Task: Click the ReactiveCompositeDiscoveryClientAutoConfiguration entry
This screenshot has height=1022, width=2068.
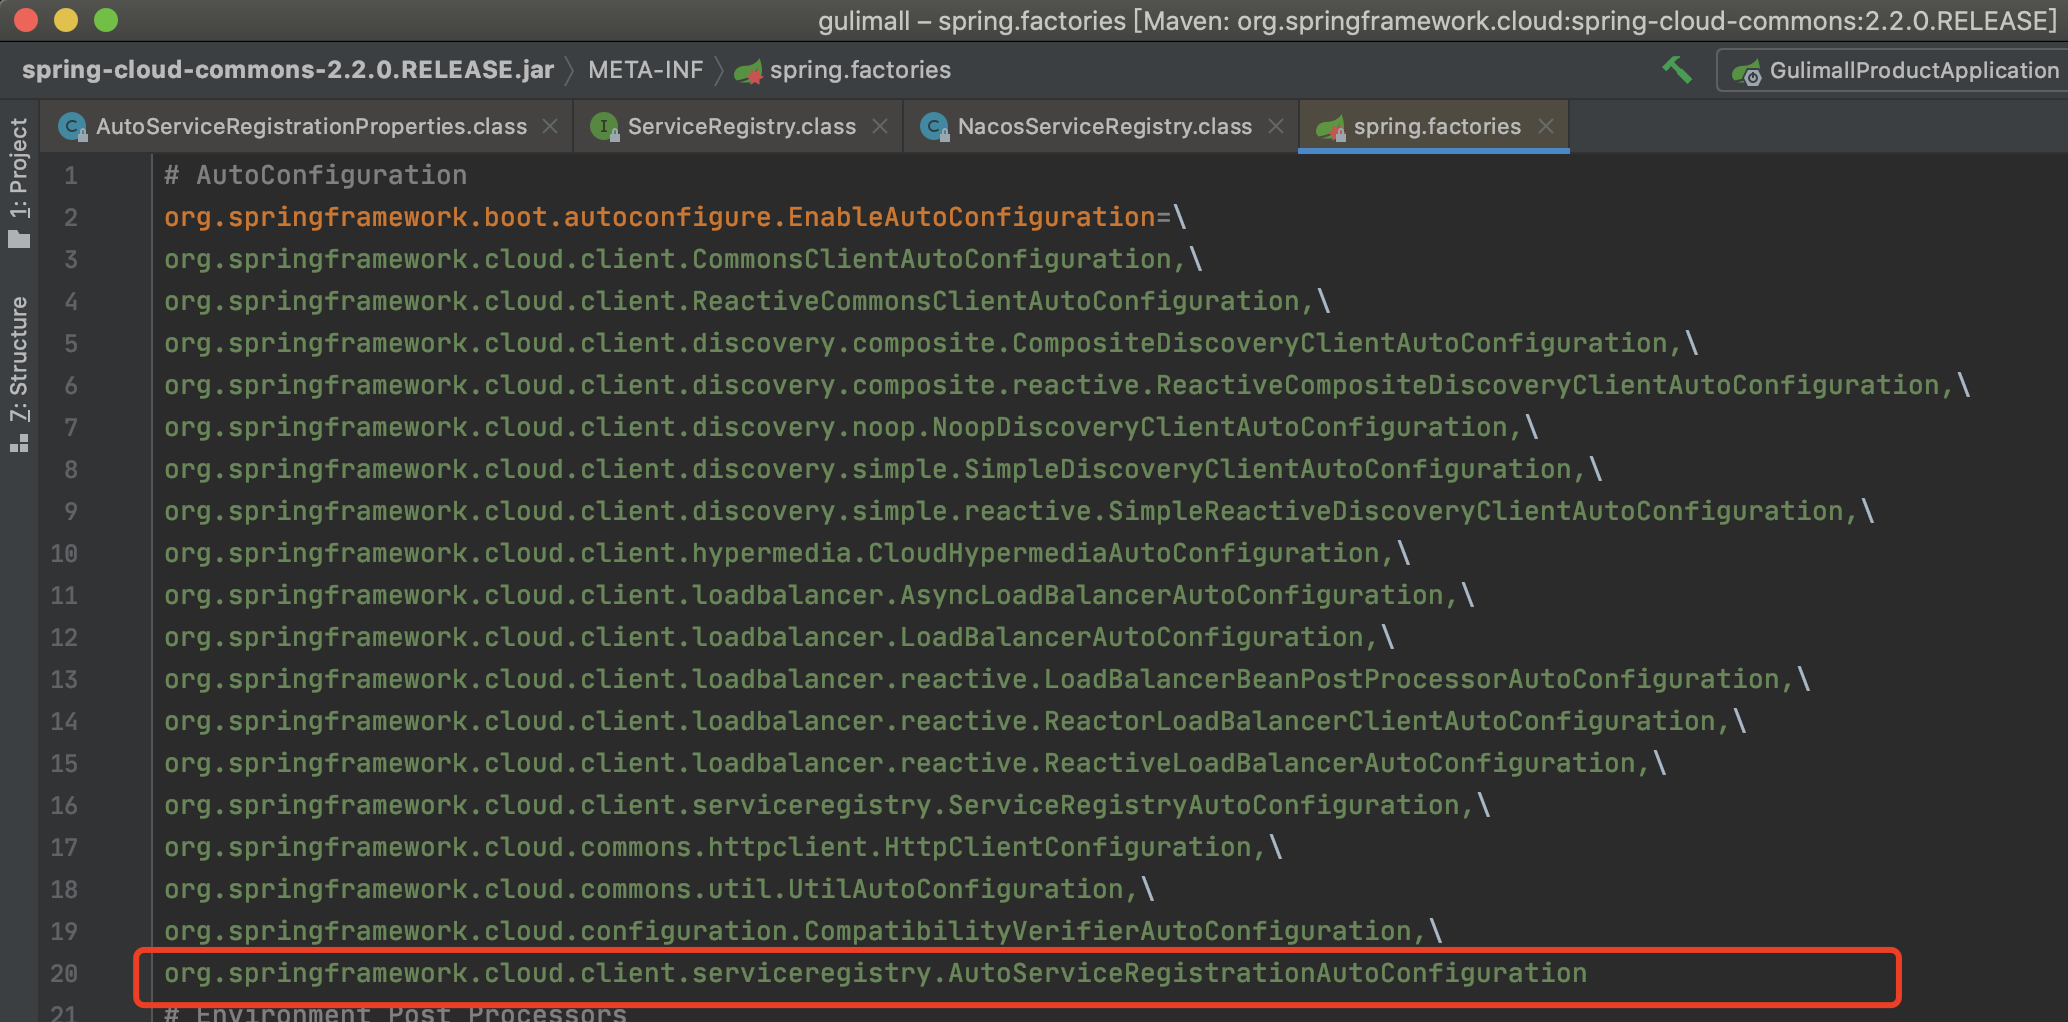Action: click(x=1052, y=385)
